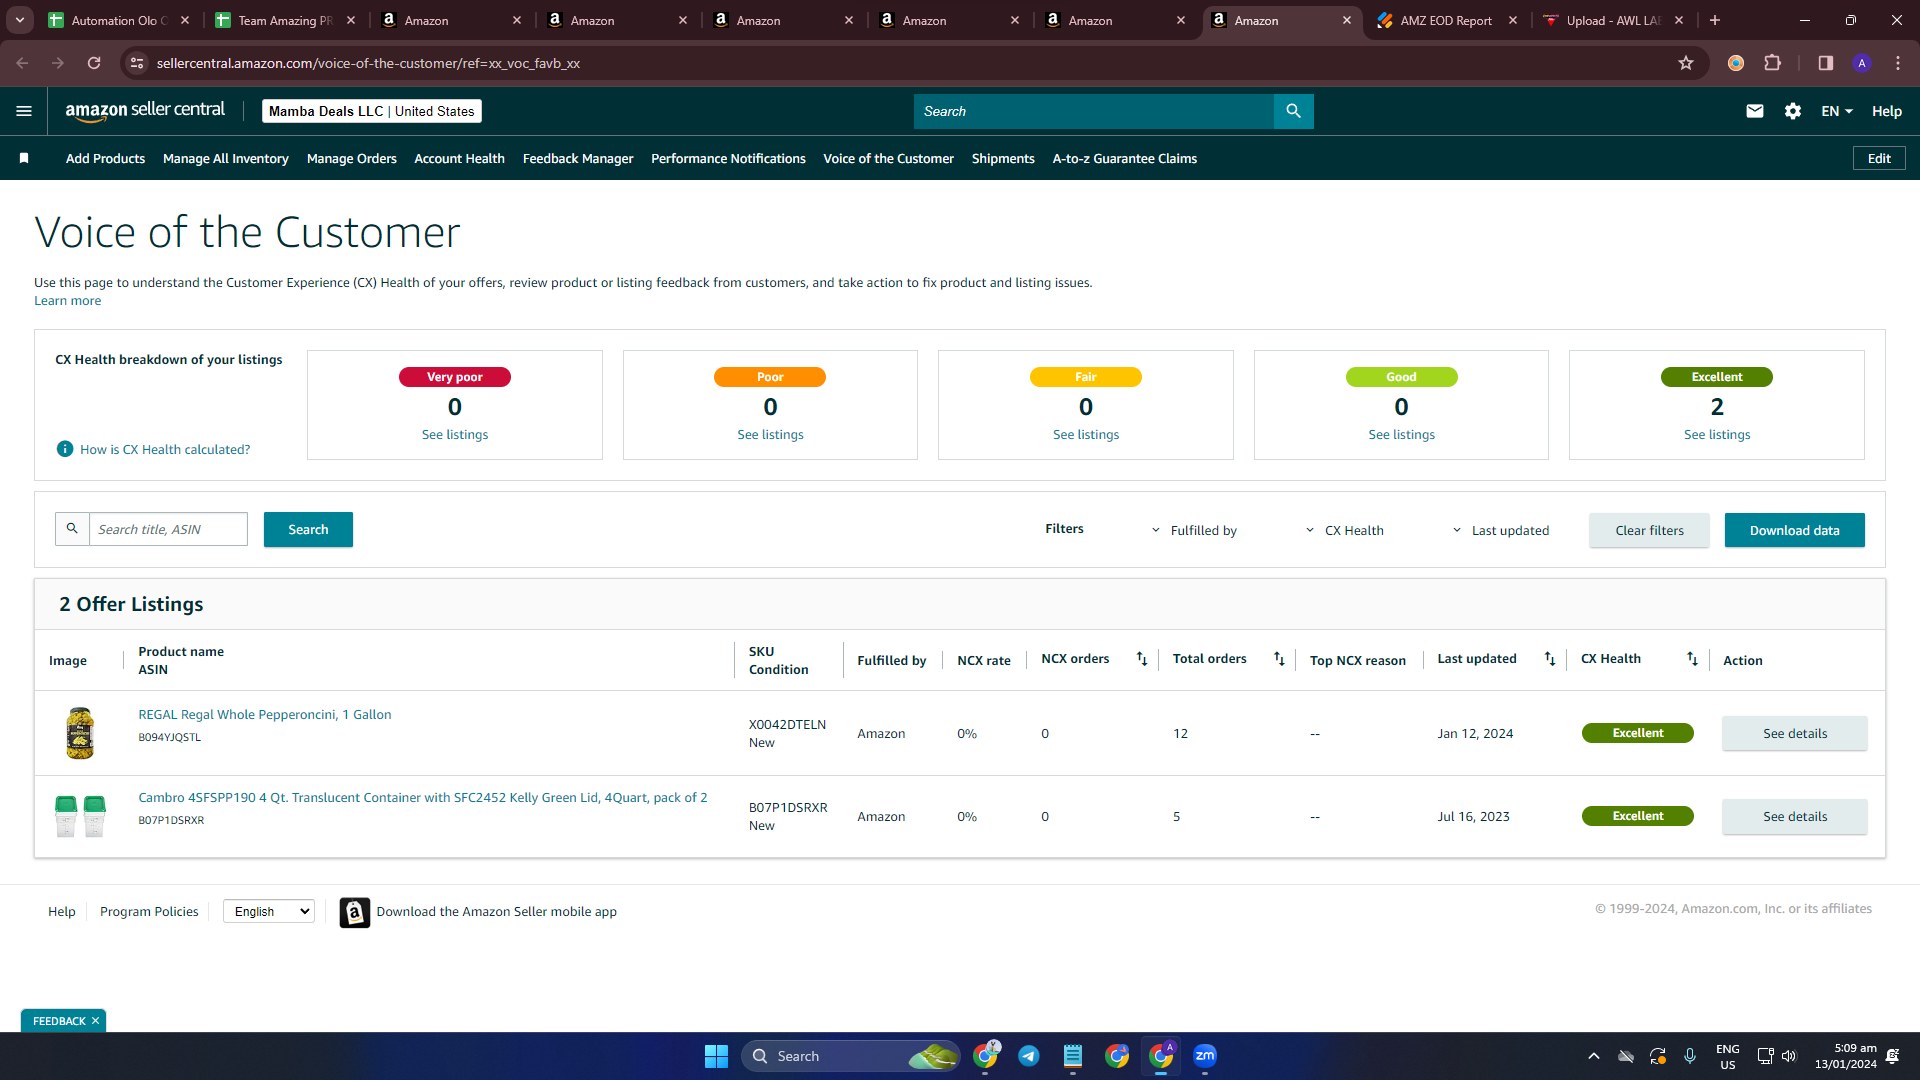1920x1080 pixels.
Task: Navigate to Account Health
Action: coord(459,158)
